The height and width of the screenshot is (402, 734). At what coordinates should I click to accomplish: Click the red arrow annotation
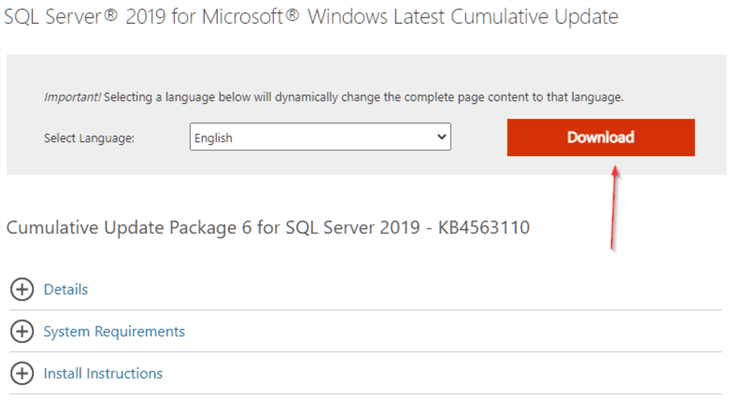tap(613, 208)
